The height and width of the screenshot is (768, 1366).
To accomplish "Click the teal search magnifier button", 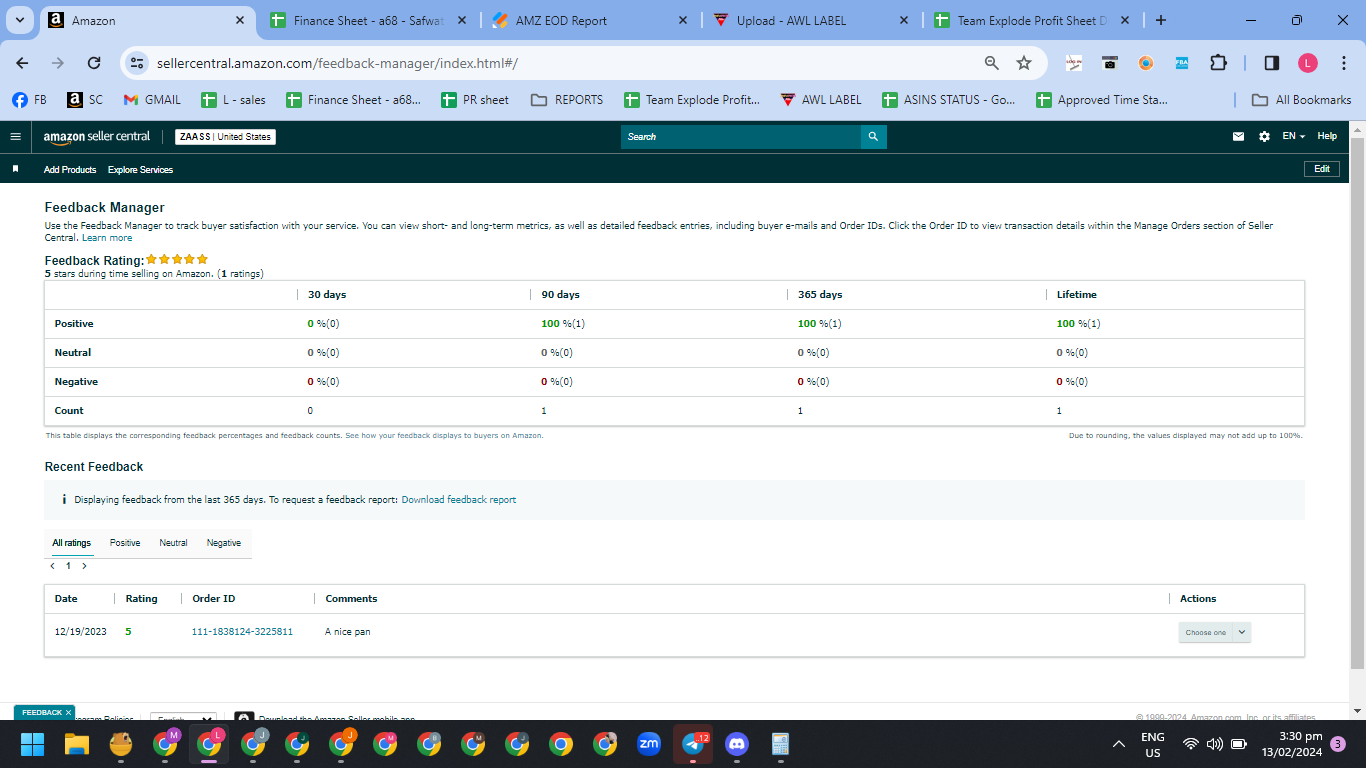I will click(x=874, y=137).
